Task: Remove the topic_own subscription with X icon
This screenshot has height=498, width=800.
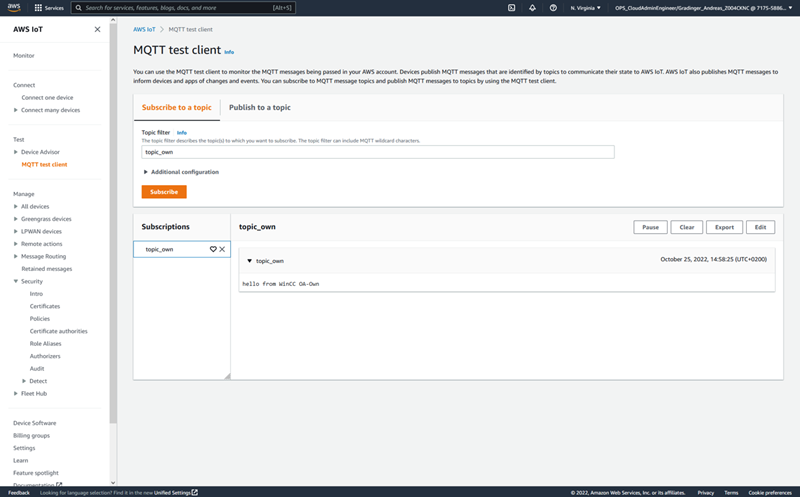Action: pyautogui.click(x=222, y=249)
